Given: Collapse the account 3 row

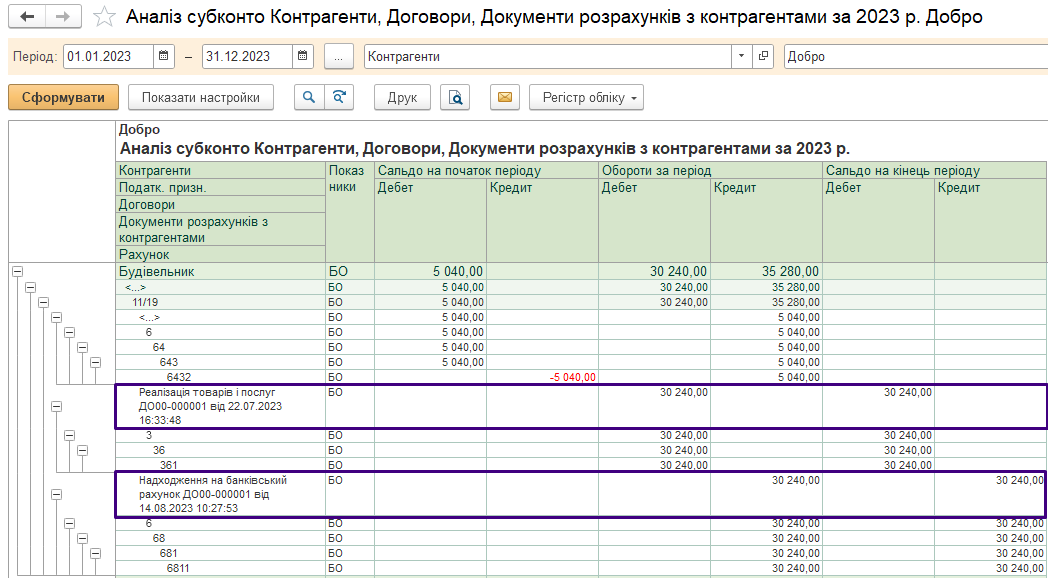Looking at the screenshot, I should click(x=70, y=435).
